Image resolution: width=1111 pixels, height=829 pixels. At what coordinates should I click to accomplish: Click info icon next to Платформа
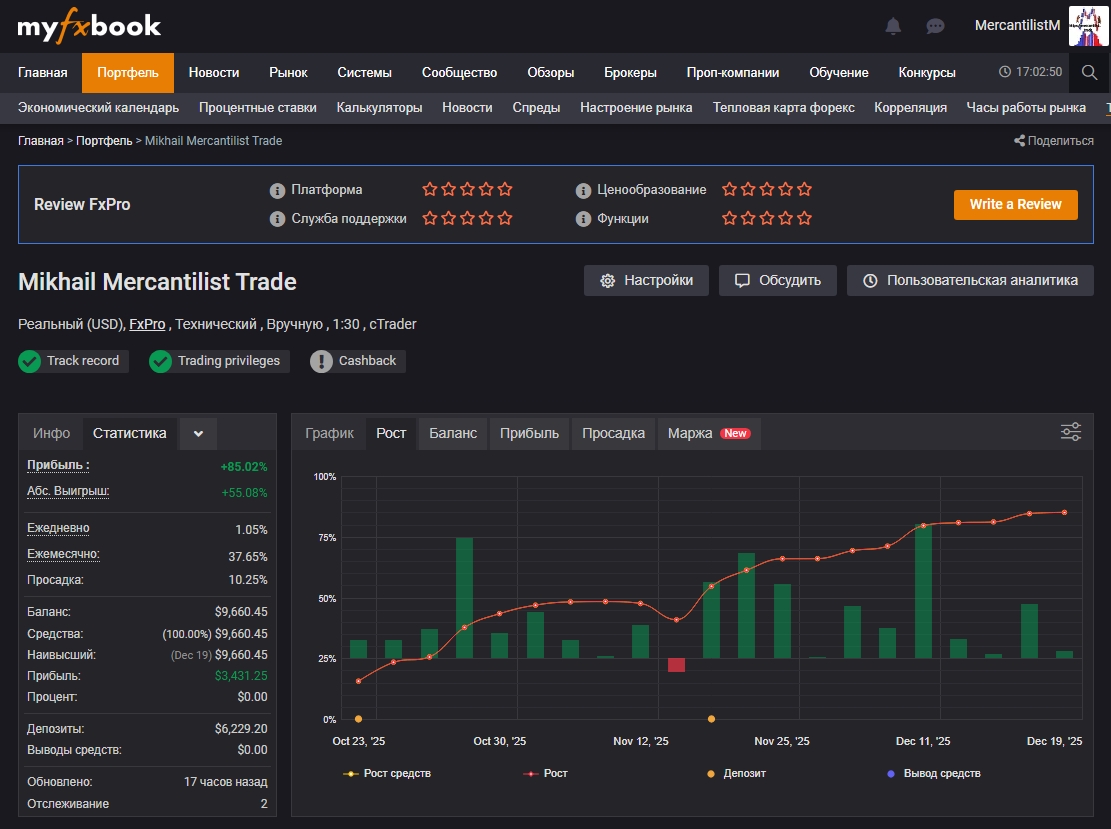tap(278, 190)
